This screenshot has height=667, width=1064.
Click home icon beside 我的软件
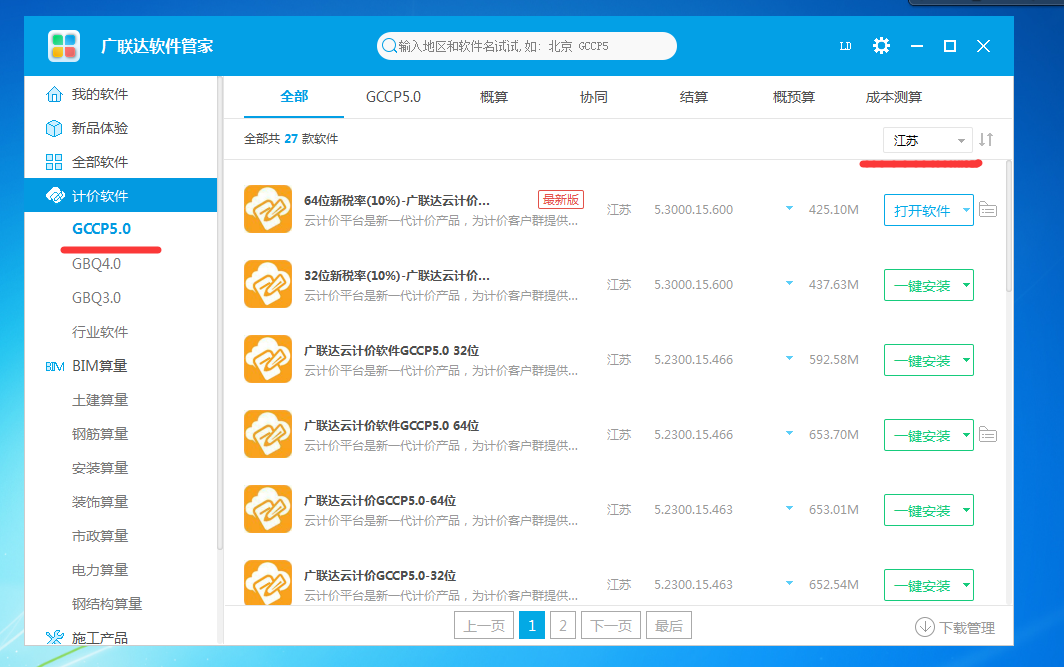pyautogui.click(x=54, y=94)
